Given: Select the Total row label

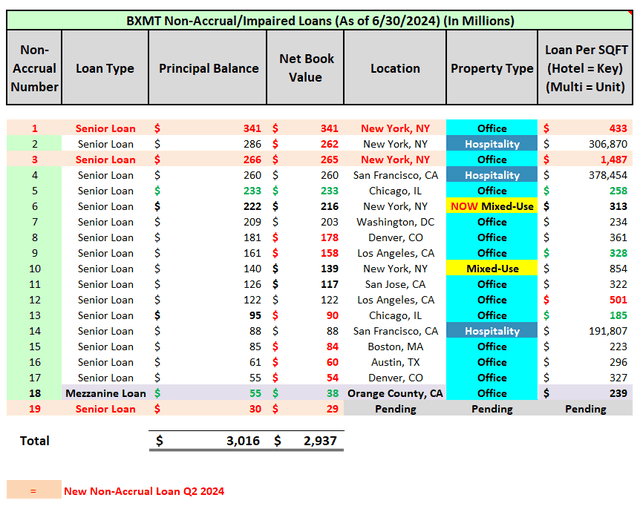Looking at the screenshot, I should click(x=34, y=441).
